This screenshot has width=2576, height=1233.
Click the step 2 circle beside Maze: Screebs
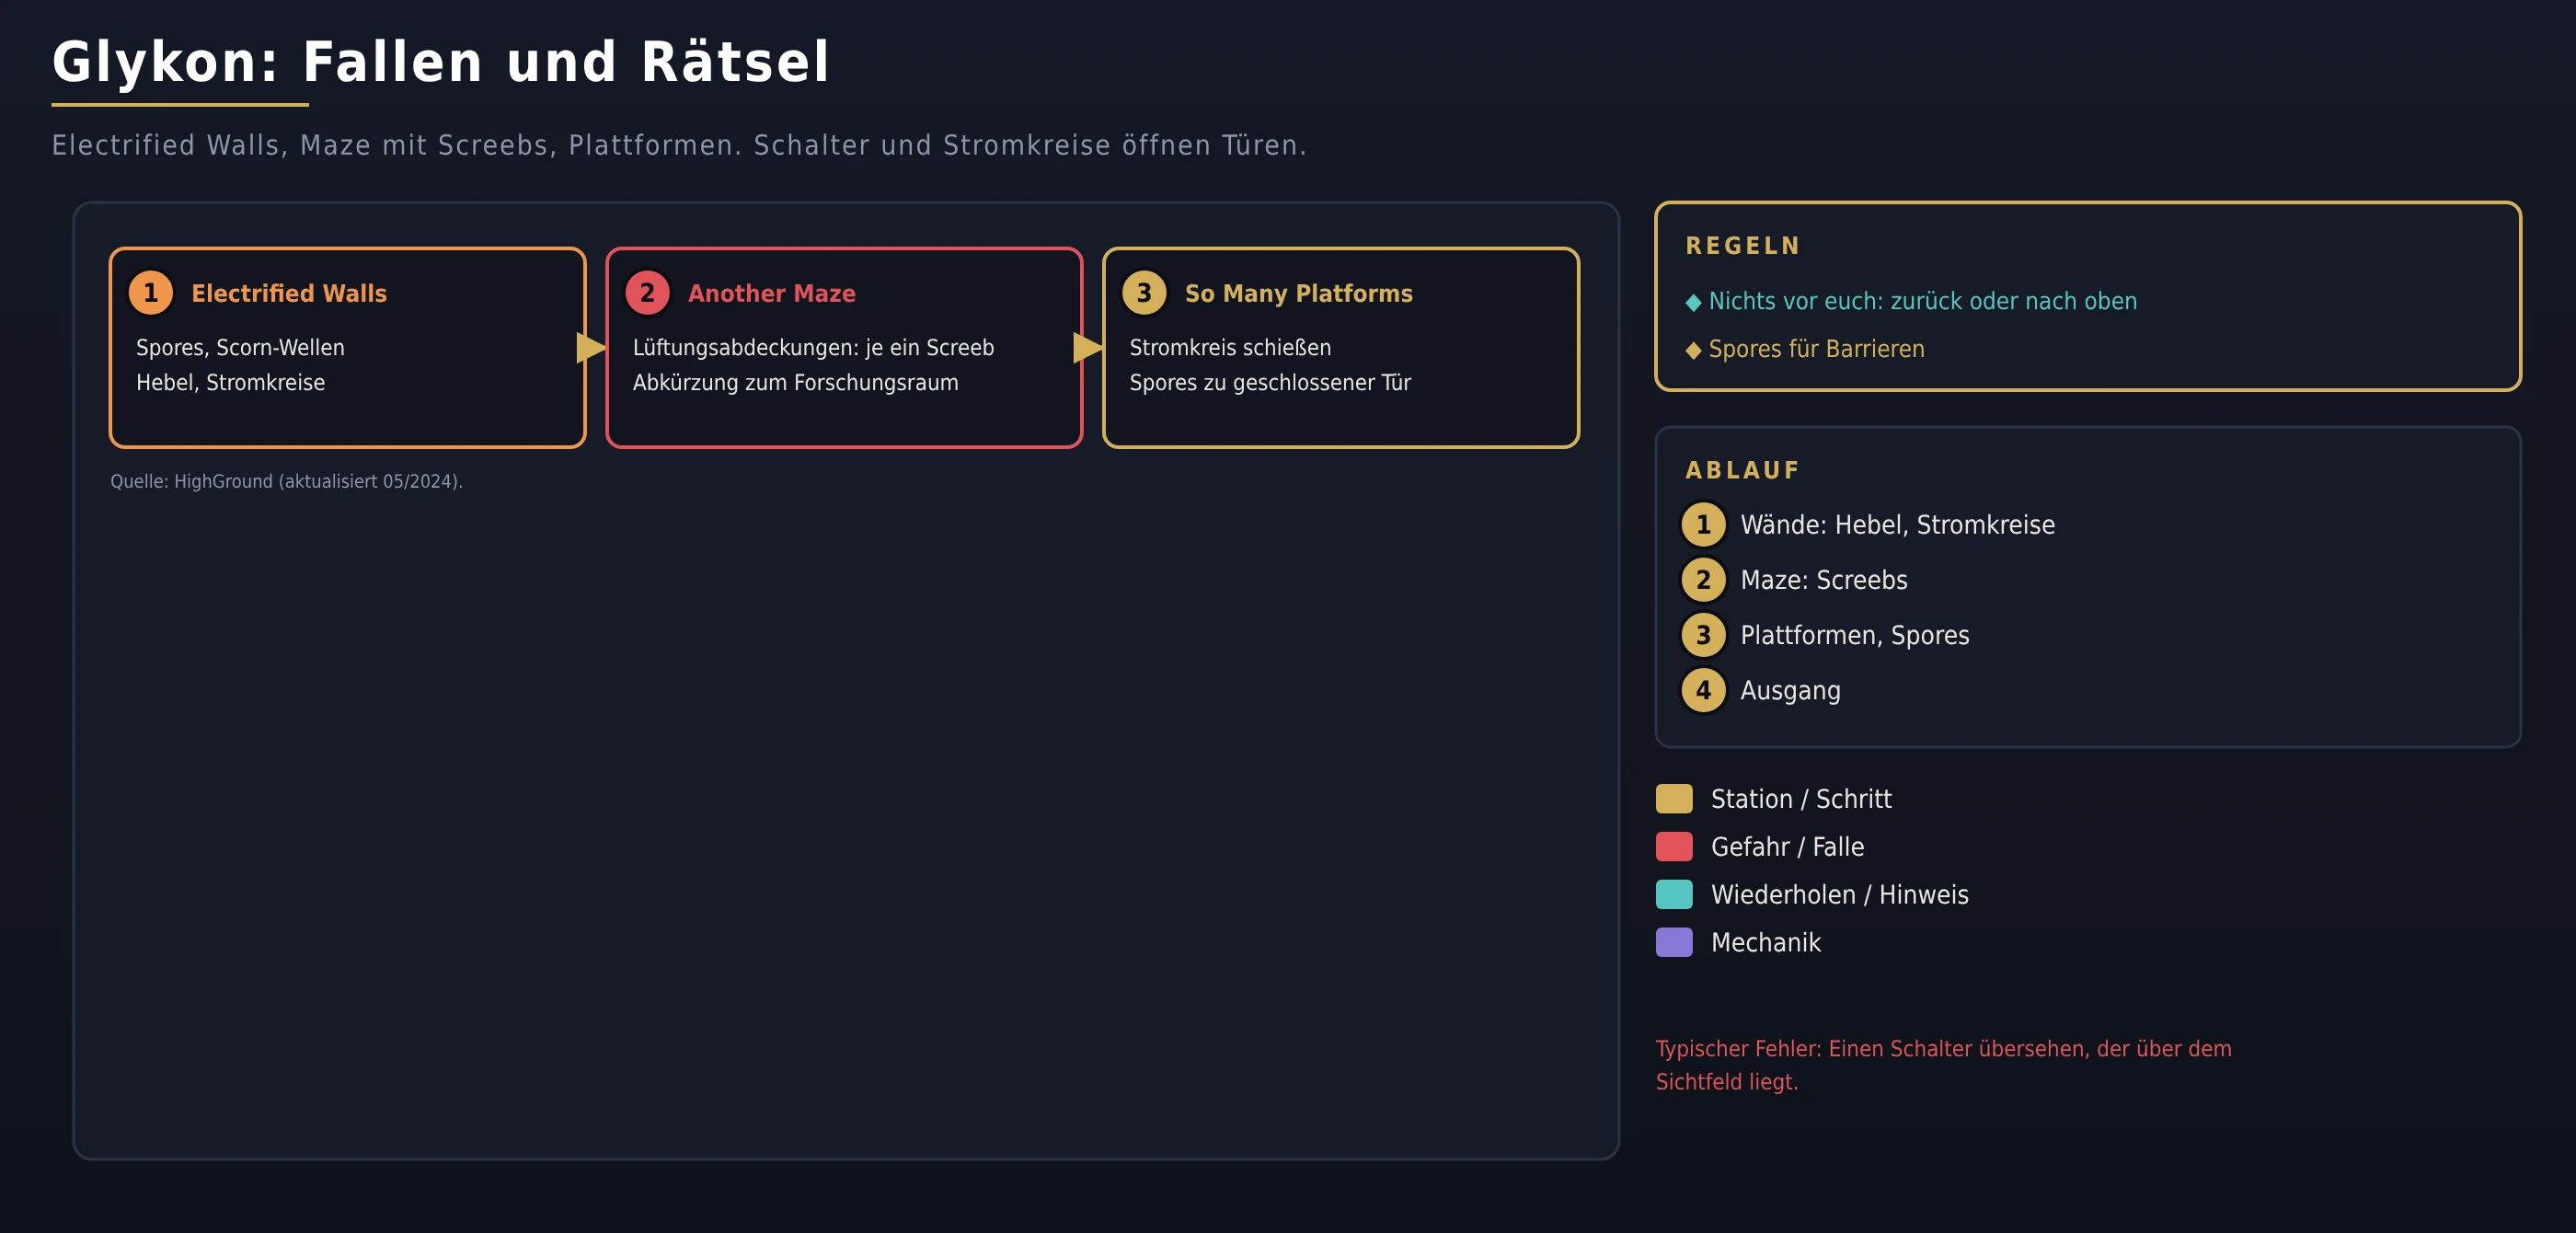pos(1703,580)
